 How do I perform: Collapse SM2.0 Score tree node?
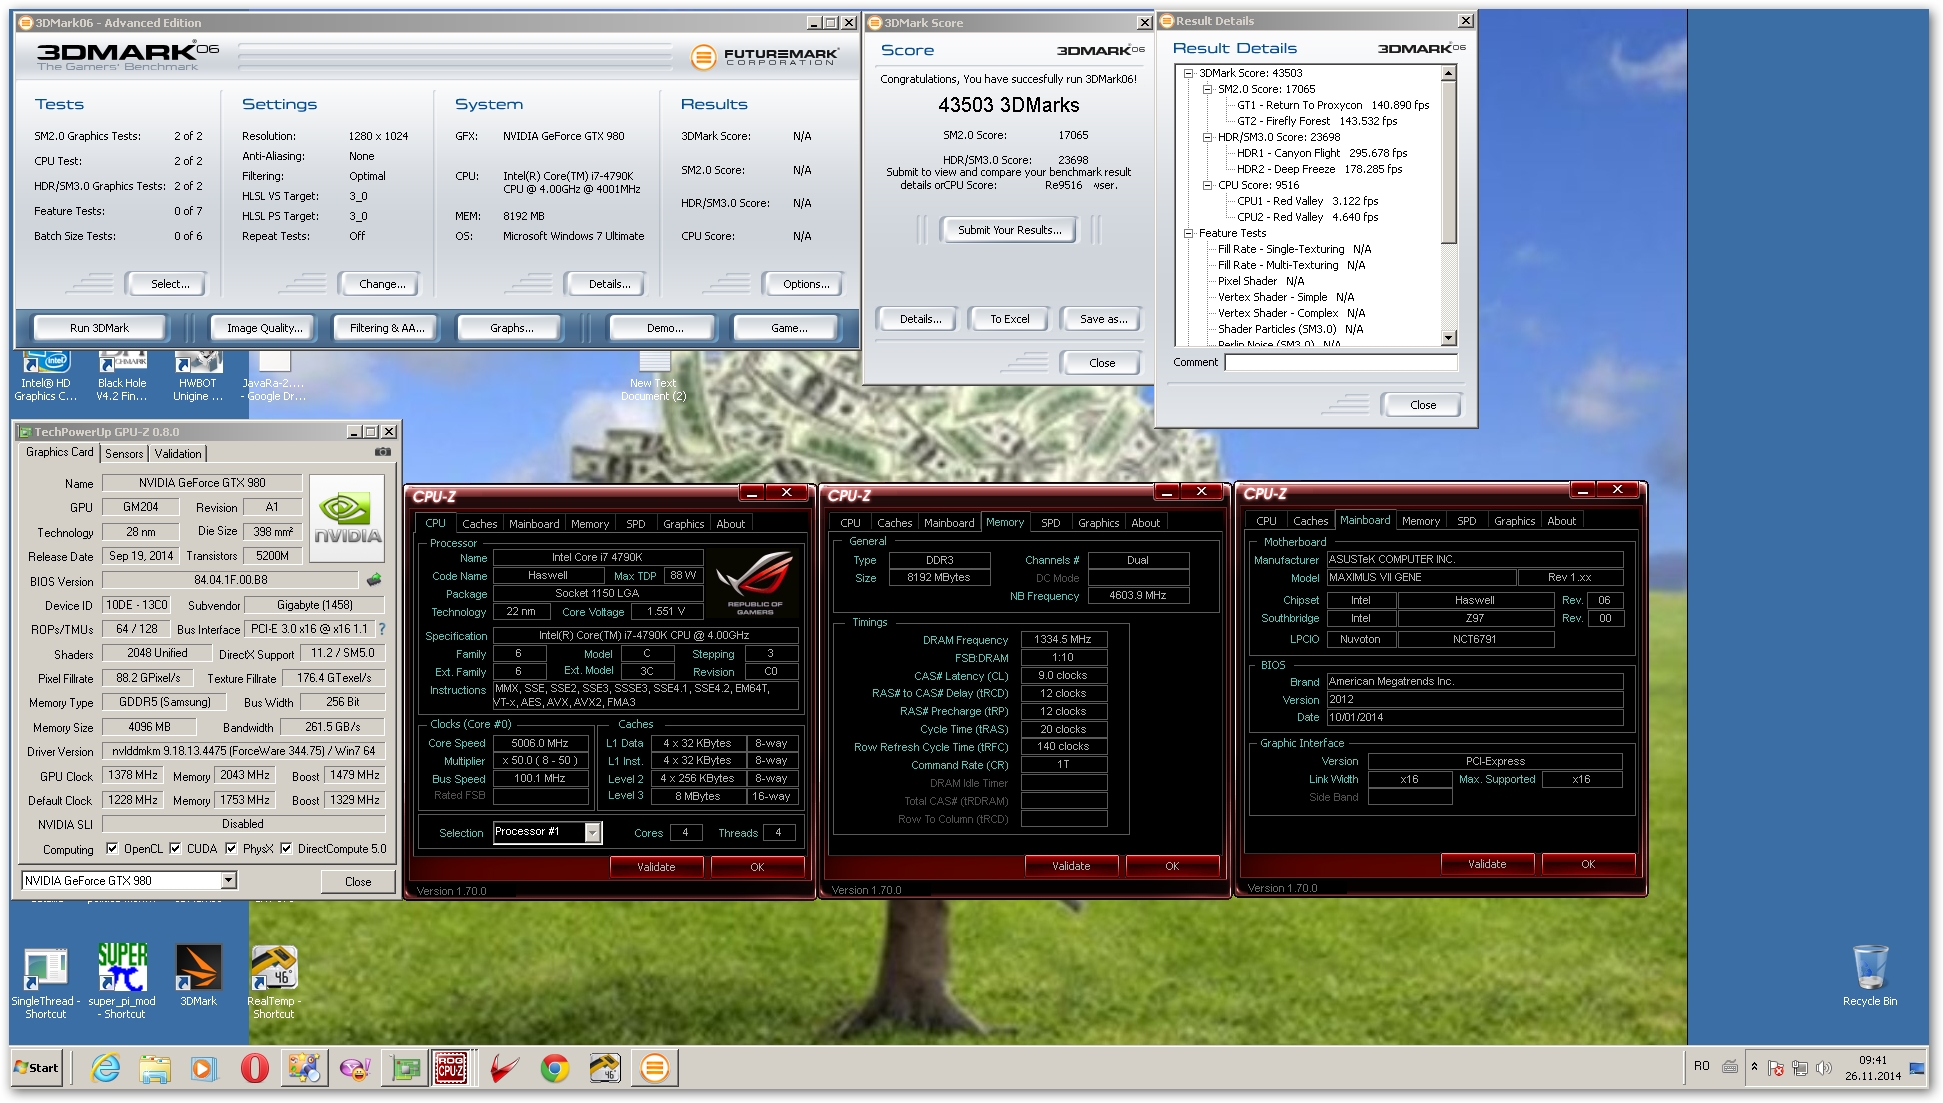[x=1207, y=89]
